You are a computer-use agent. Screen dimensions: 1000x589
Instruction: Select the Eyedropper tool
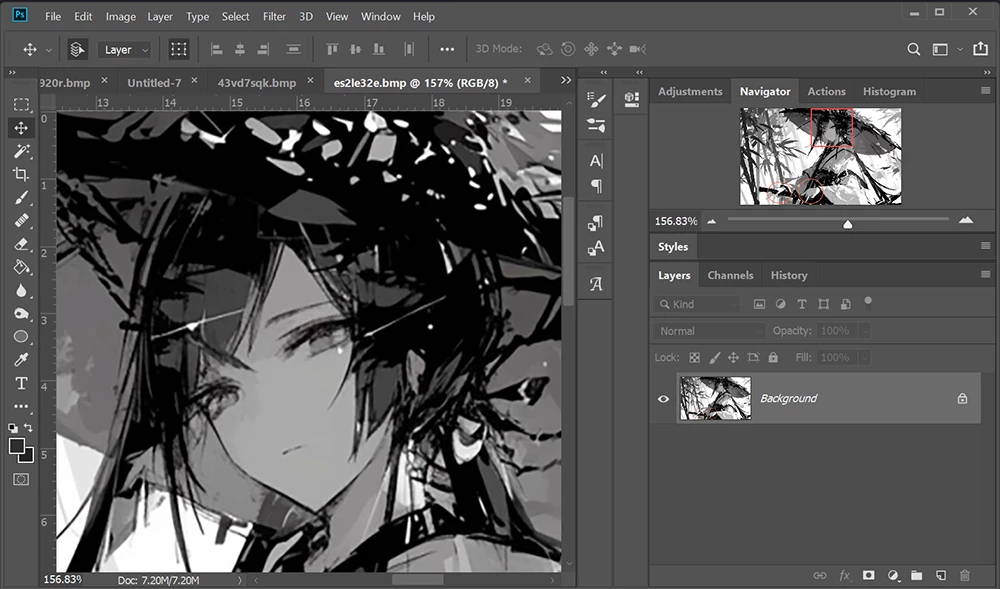tap(21, 360)
